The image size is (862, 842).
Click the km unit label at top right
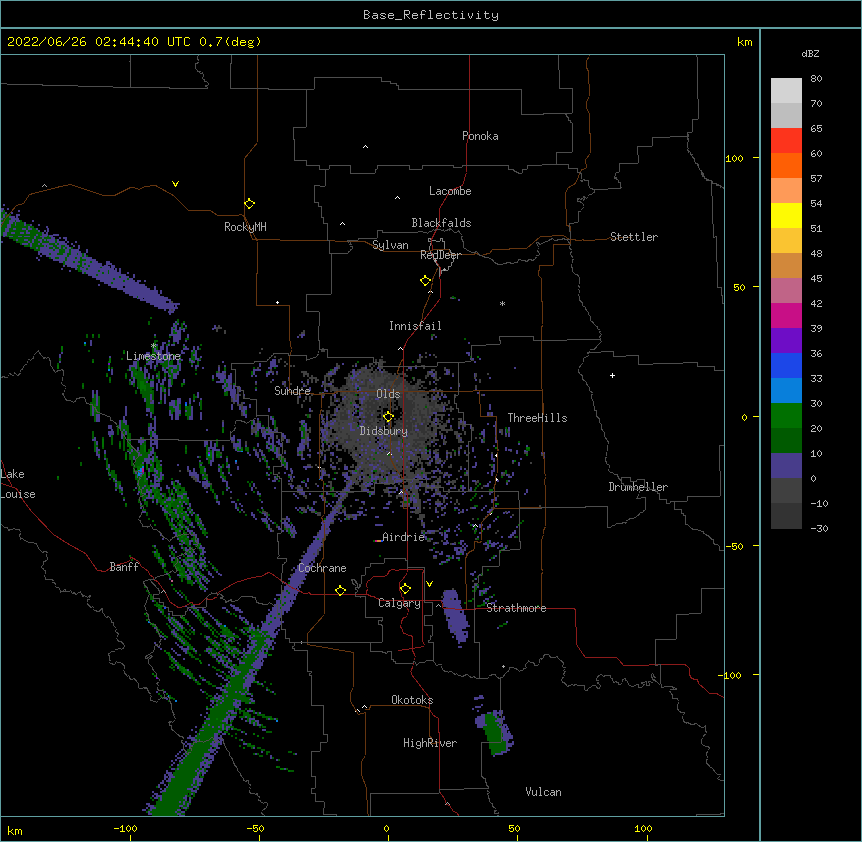pyautogui.click(x=744, y=42)
